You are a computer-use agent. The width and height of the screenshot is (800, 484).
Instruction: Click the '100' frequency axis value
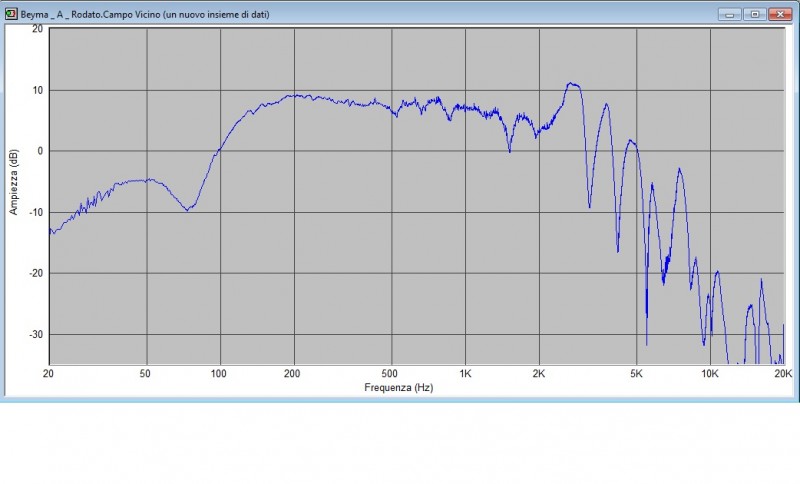(x=218, y=374)
